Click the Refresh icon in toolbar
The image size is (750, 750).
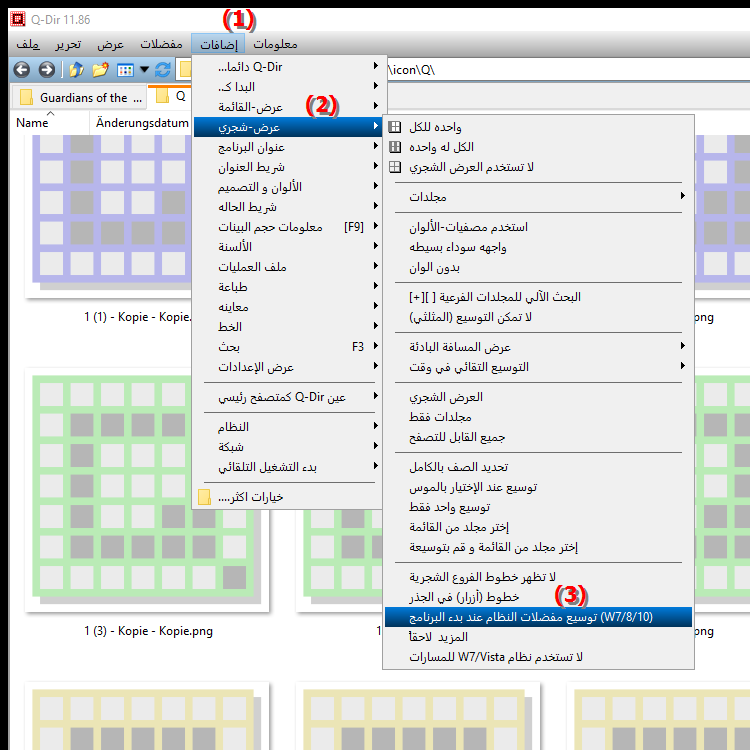(163, 70)
